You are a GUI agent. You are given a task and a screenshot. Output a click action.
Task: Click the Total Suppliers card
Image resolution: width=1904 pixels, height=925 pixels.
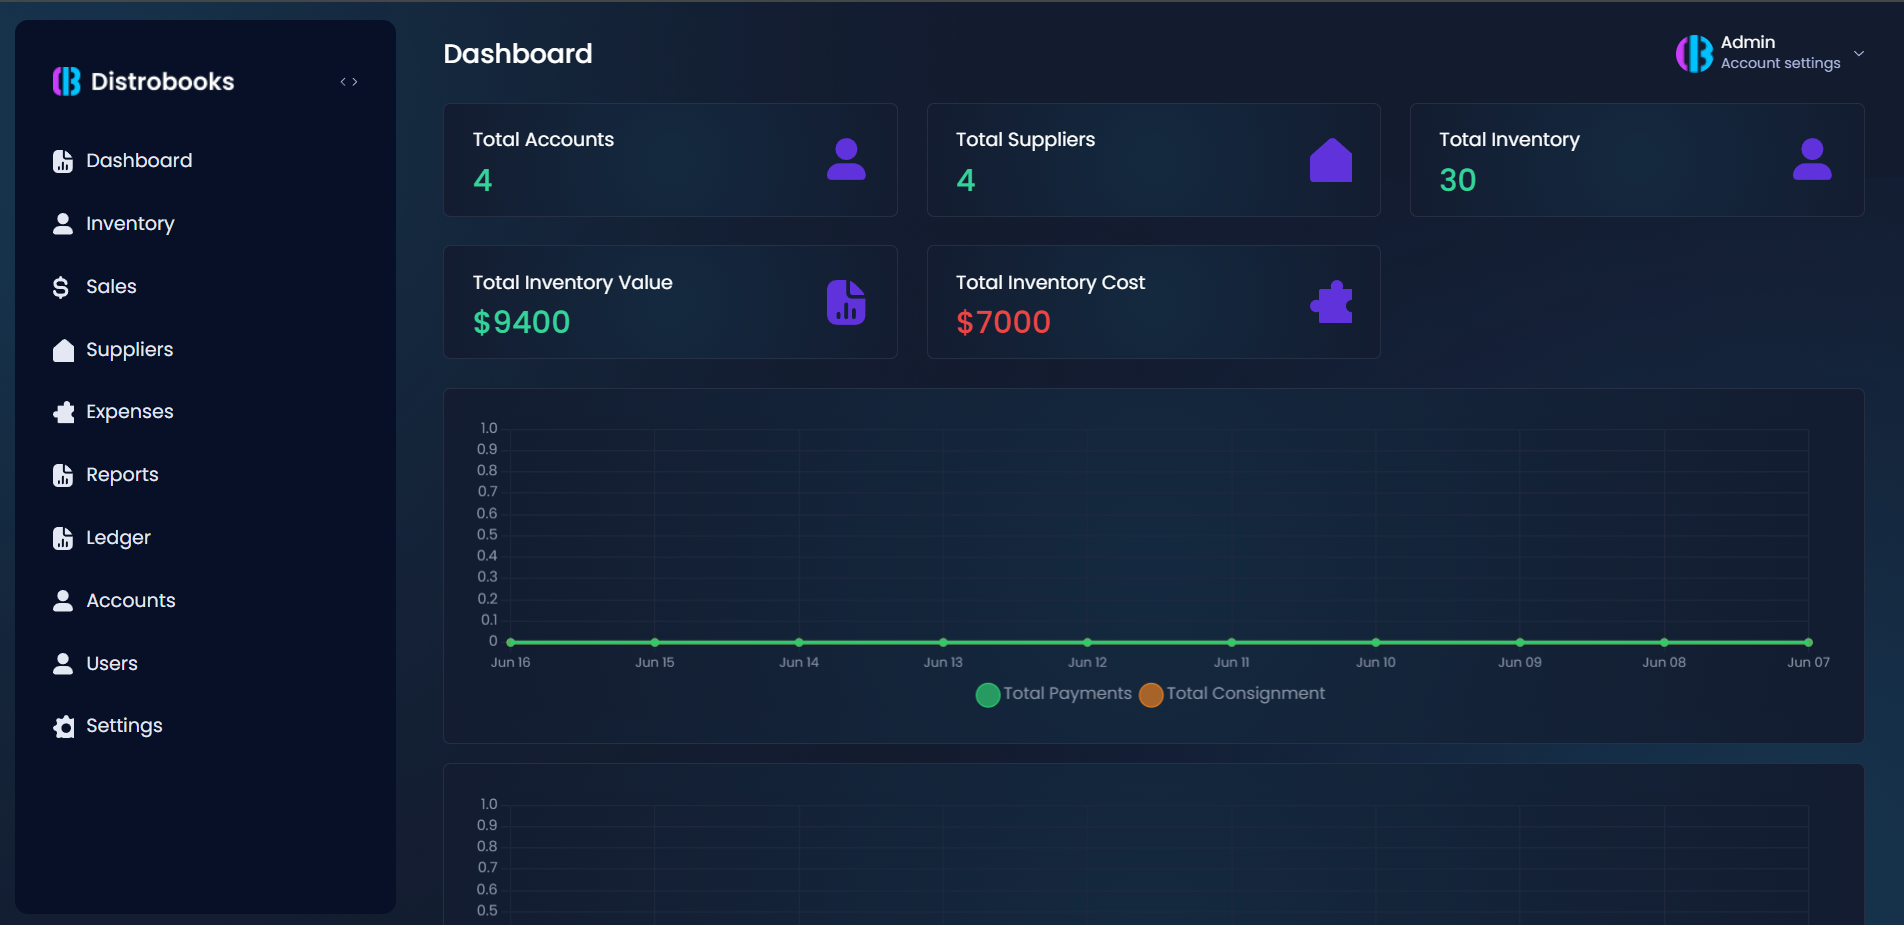pos(1152,160)
